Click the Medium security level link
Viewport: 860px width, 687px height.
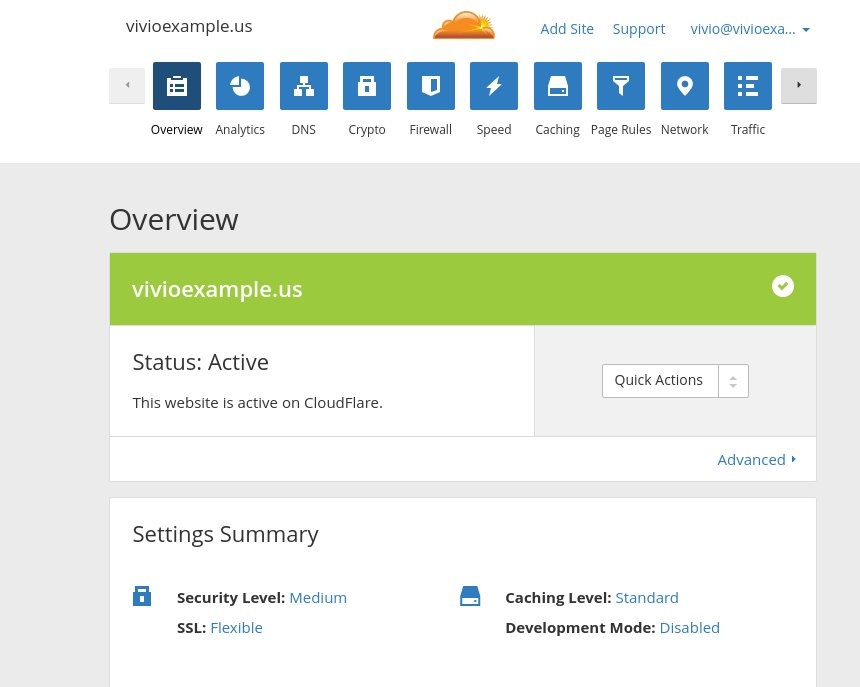click(318, 598)
